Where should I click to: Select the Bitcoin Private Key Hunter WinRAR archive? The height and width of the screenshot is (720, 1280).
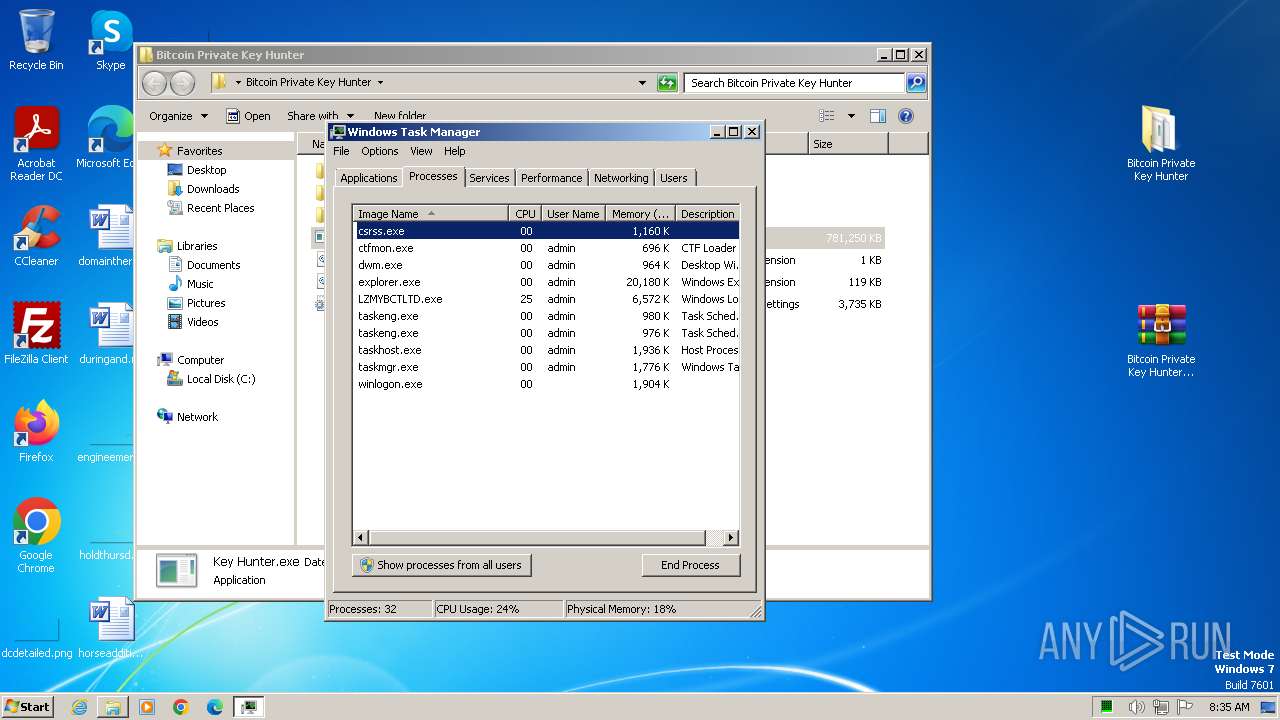[x=1161, y=340]
